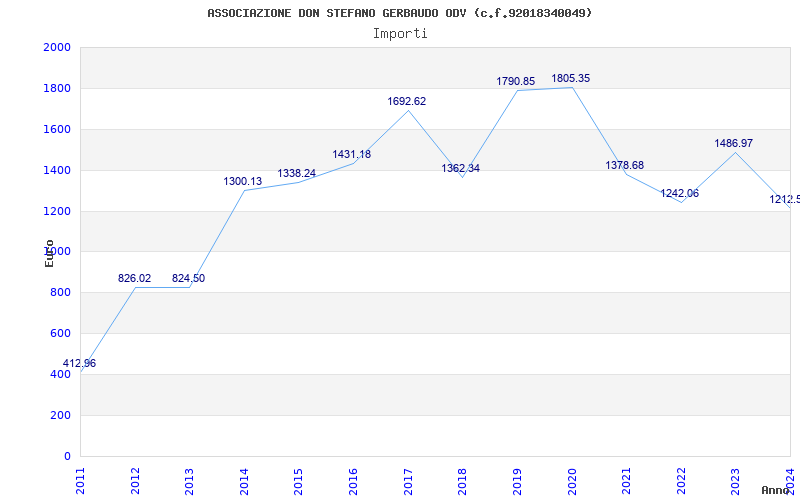Screen dimensions: 800x500
Task: Click the 2022 x-axis year label
Action: (681, 481)
